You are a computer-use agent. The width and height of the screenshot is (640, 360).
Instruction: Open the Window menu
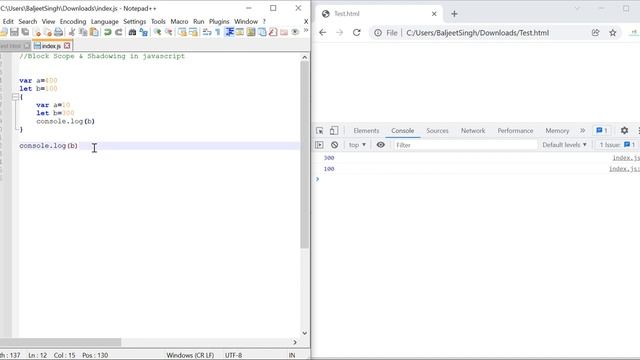pos(246,21)
